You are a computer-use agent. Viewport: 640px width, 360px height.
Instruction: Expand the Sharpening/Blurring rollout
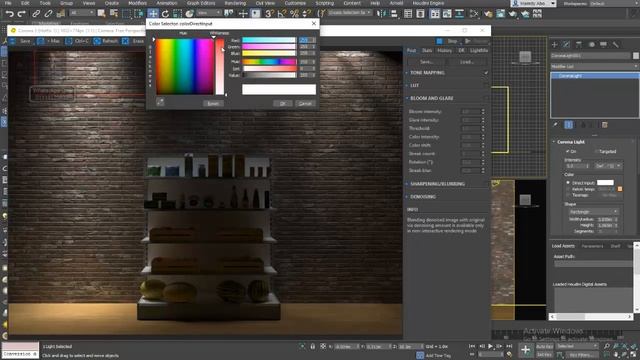437,184
